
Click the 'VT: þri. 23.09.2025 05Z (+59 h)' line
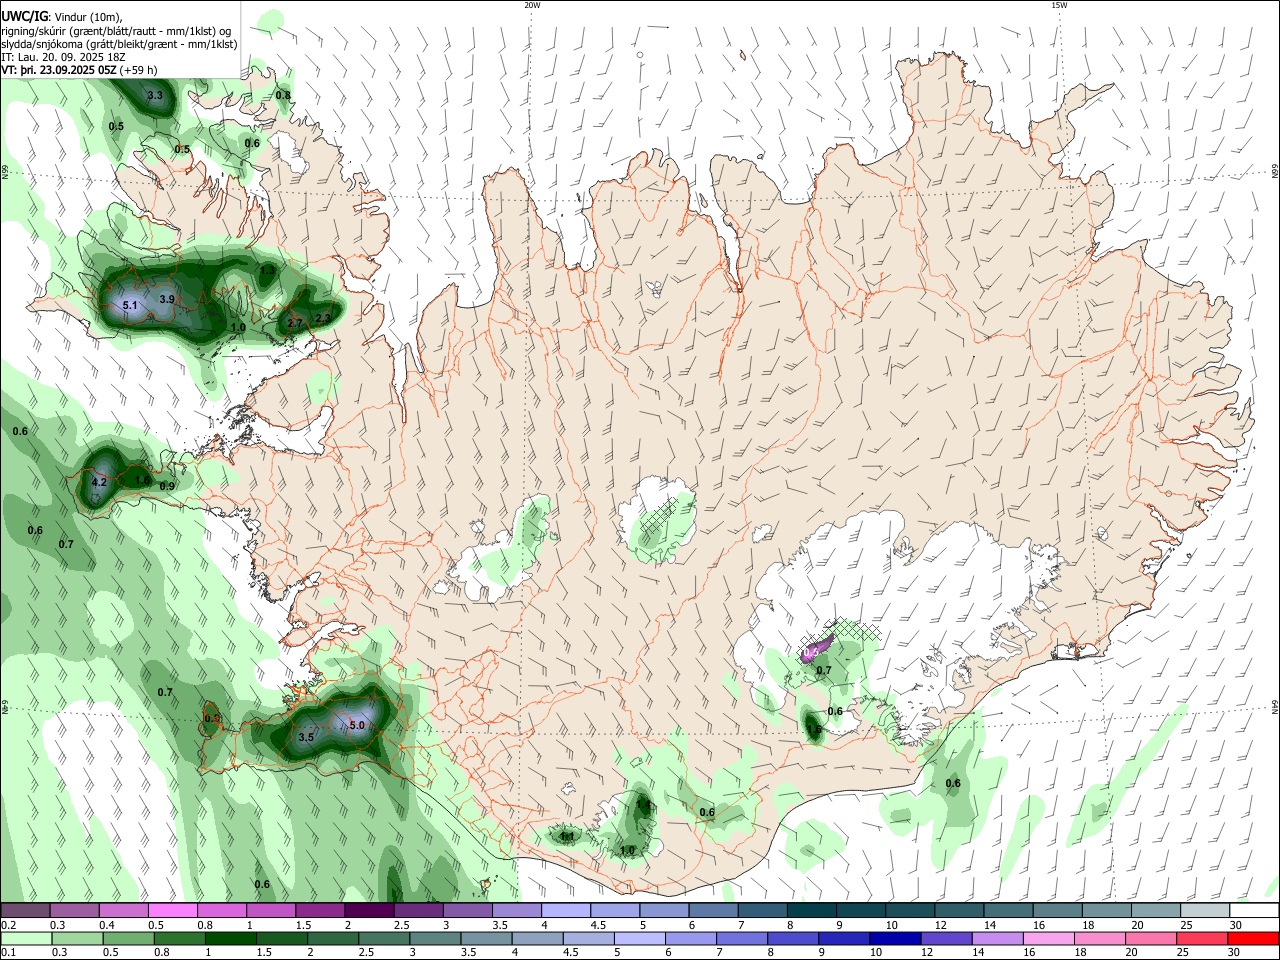click(x=79, y=70)
